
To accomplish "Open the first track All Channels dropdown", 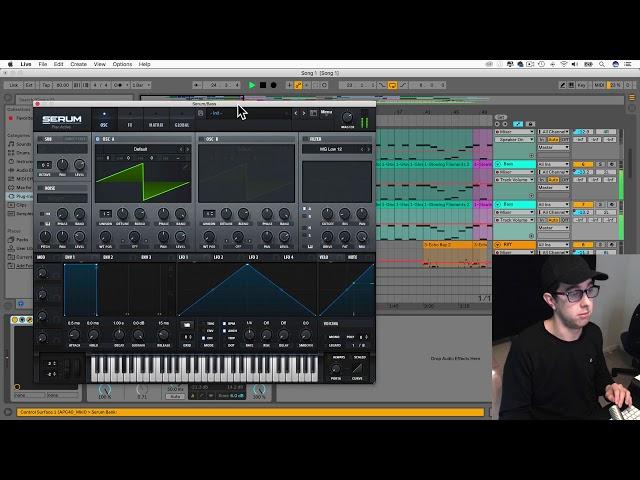I will click(x=553, y=131).
